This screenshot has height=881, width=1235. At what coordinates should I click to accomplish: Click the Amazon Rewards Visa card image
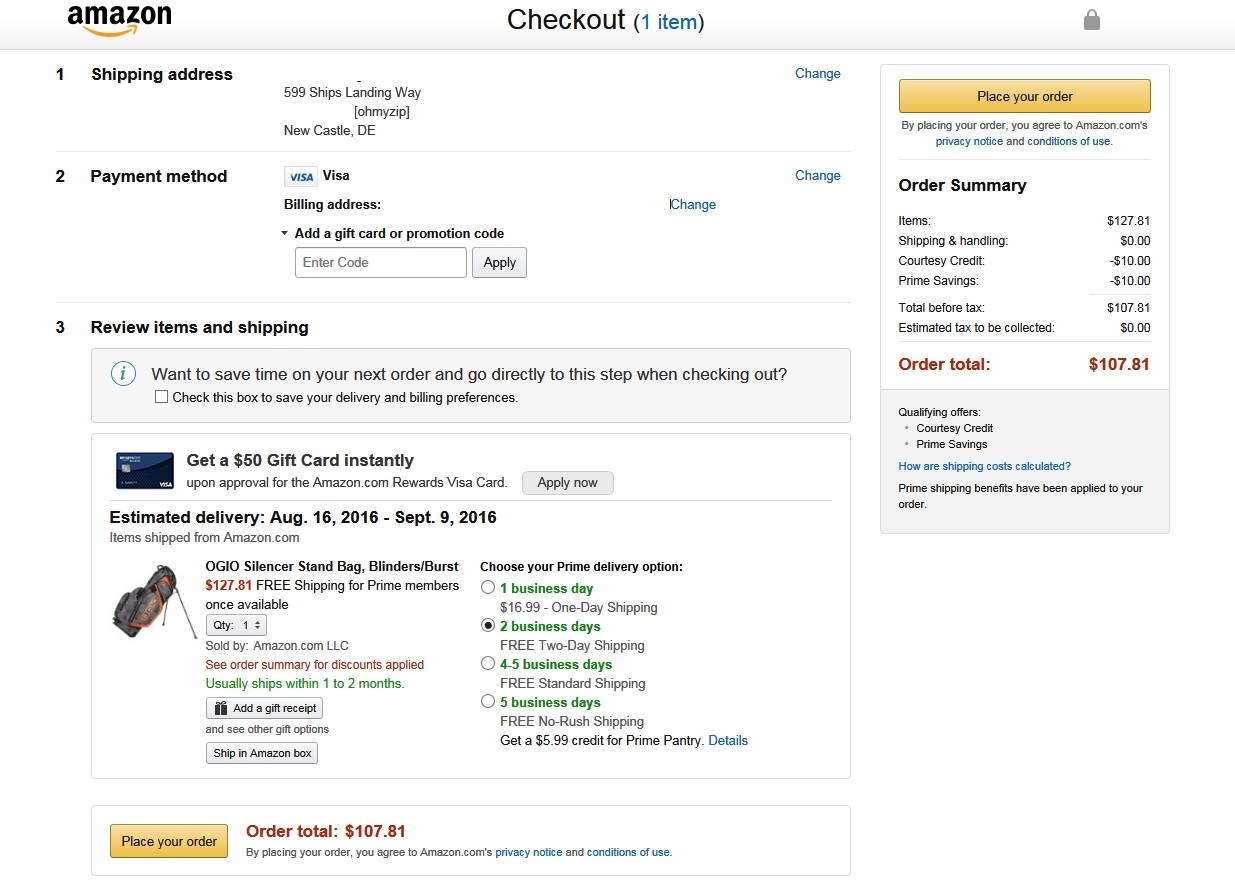(x=145, y=470)
